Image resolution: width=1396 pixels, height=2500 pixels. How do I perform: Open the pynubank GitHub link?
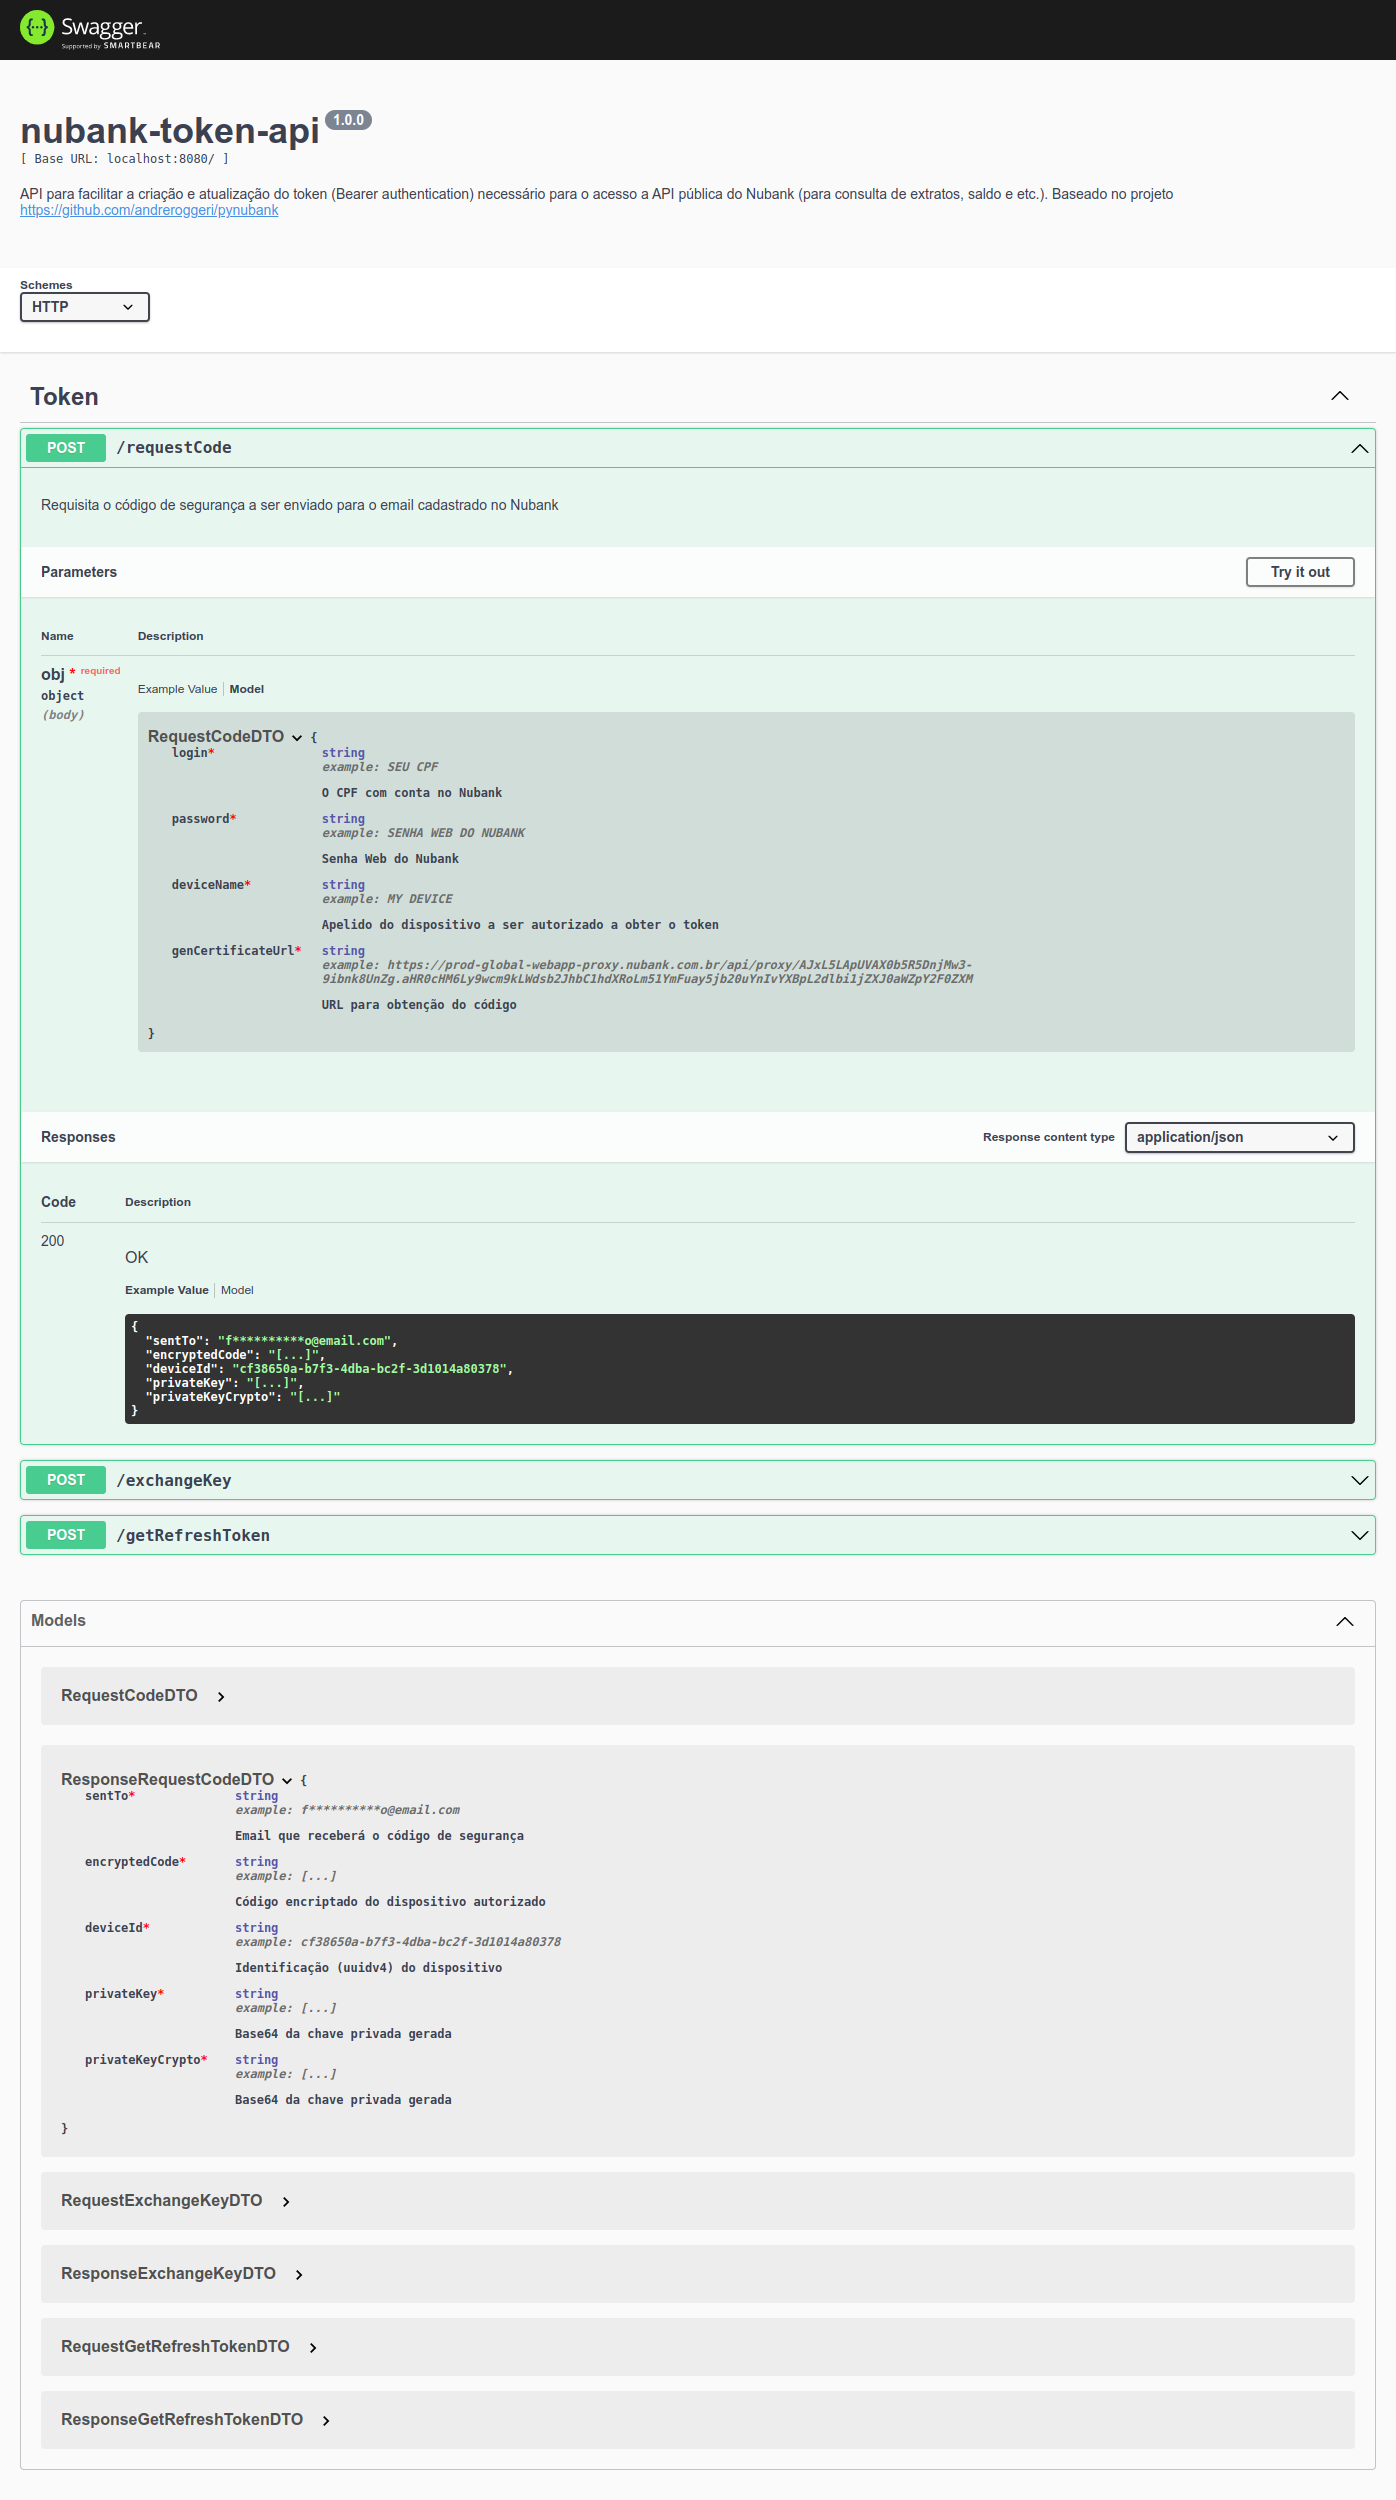click(149, 210)
